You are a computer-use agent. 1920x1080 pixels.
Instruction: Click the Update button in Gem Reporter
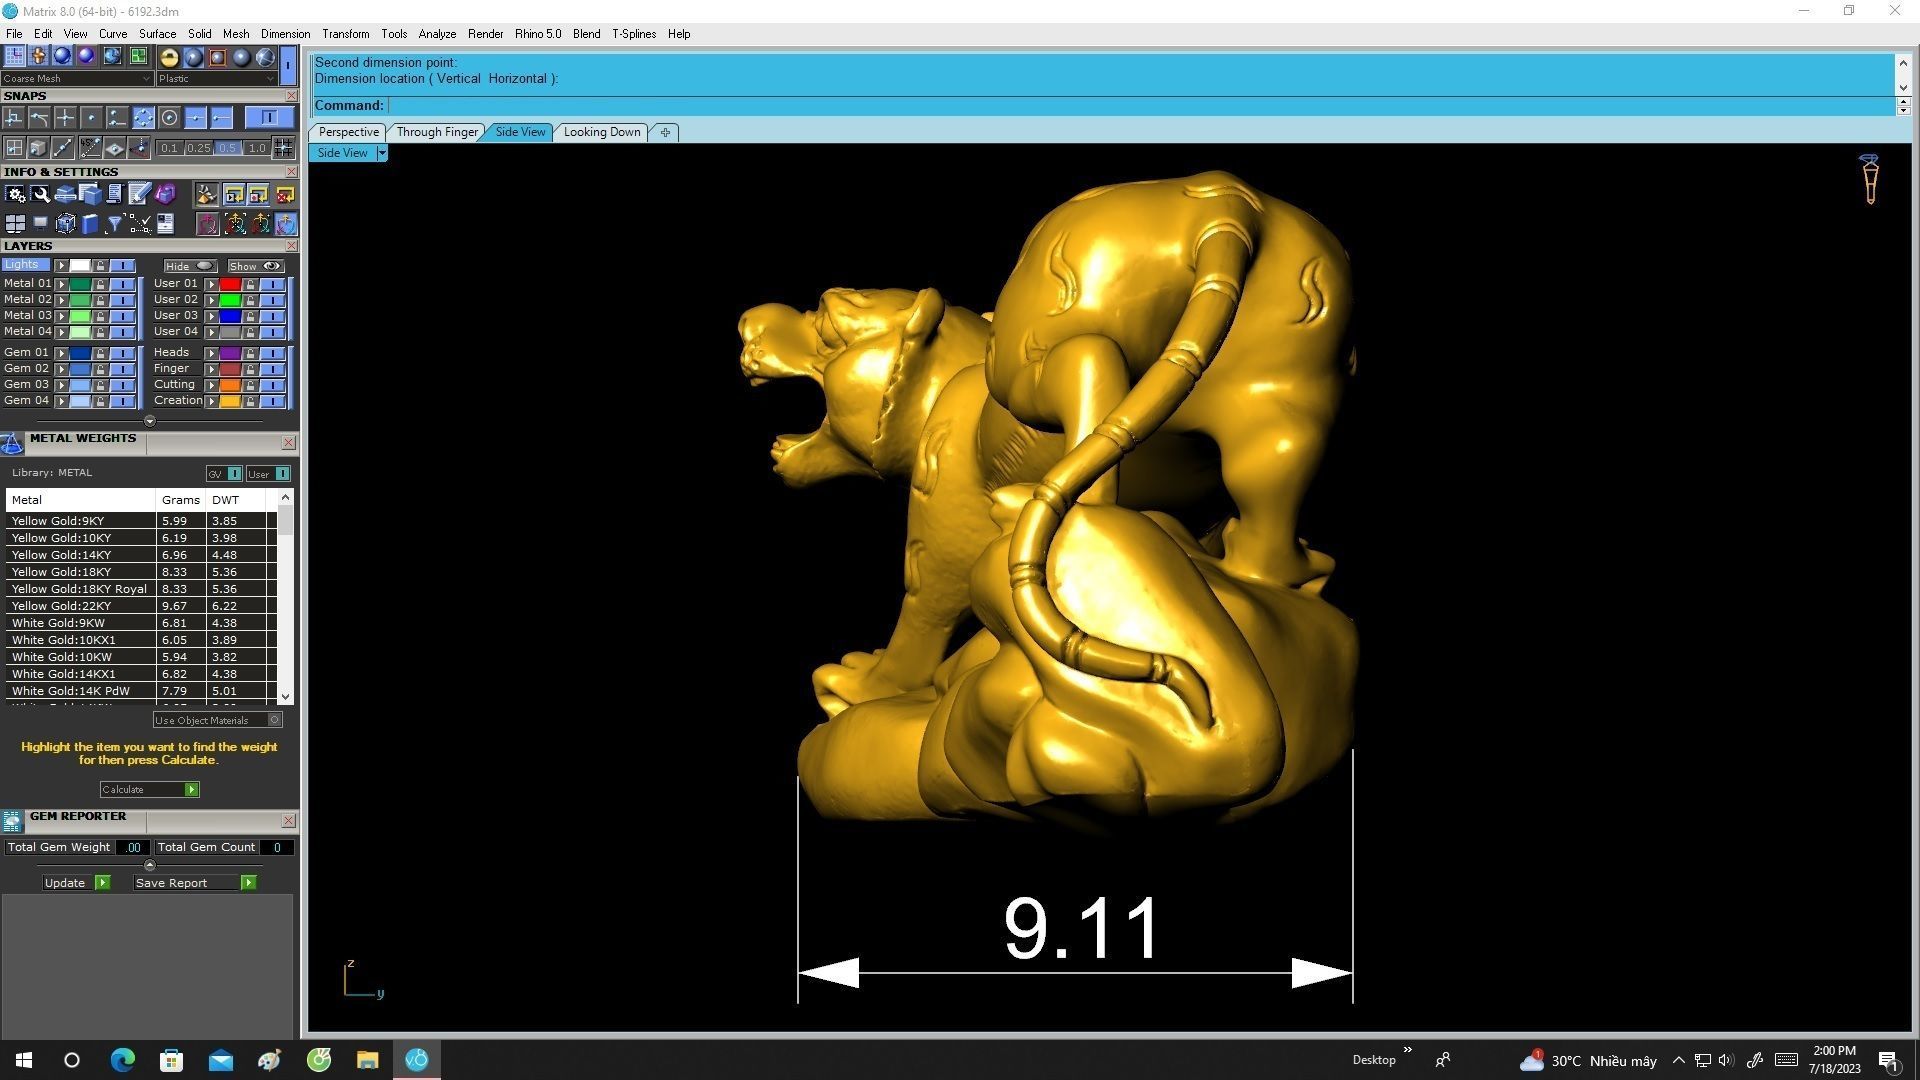tap(76, 883)
